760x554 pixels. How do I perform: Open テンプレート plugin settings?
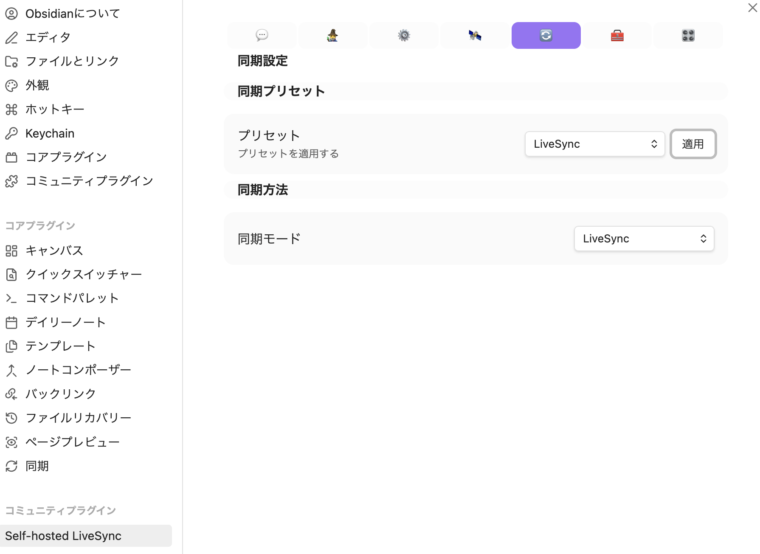point(60,346)
